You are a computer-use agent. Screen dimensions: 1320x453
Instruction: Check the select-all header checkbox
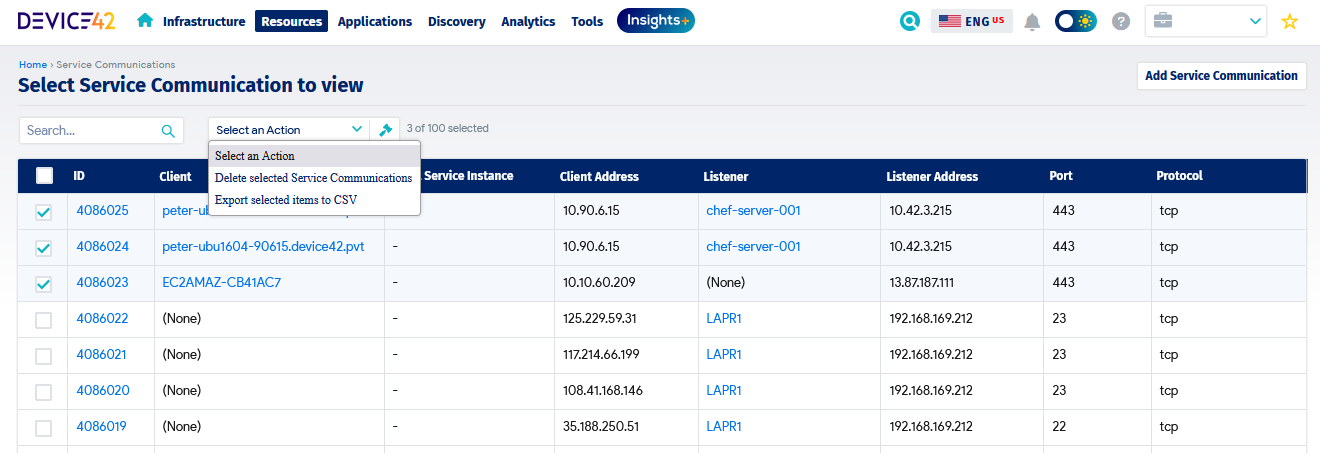(44, 176)
